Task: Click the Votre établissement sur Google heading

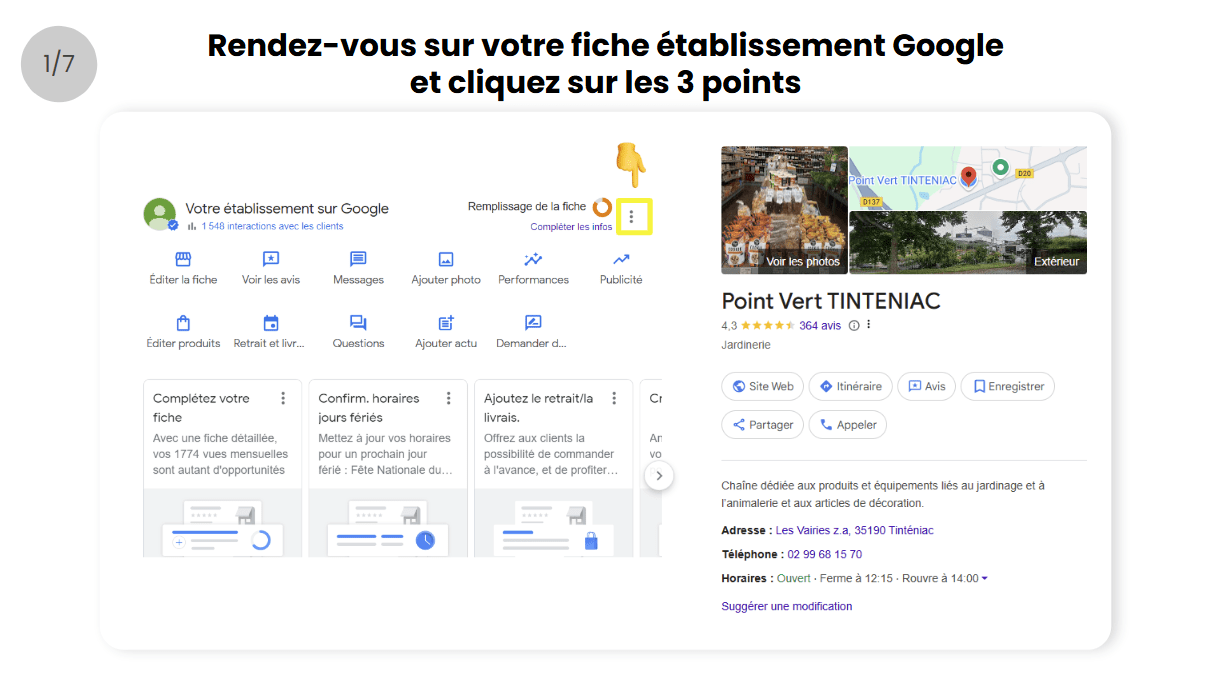Action: click(x=287, y=209)
